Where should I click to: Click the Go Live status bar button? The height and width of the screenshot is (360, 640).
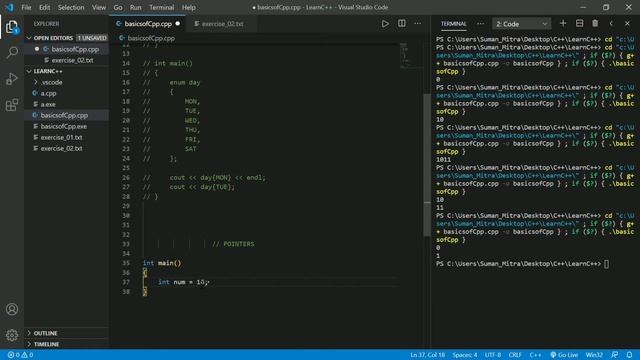564,355
